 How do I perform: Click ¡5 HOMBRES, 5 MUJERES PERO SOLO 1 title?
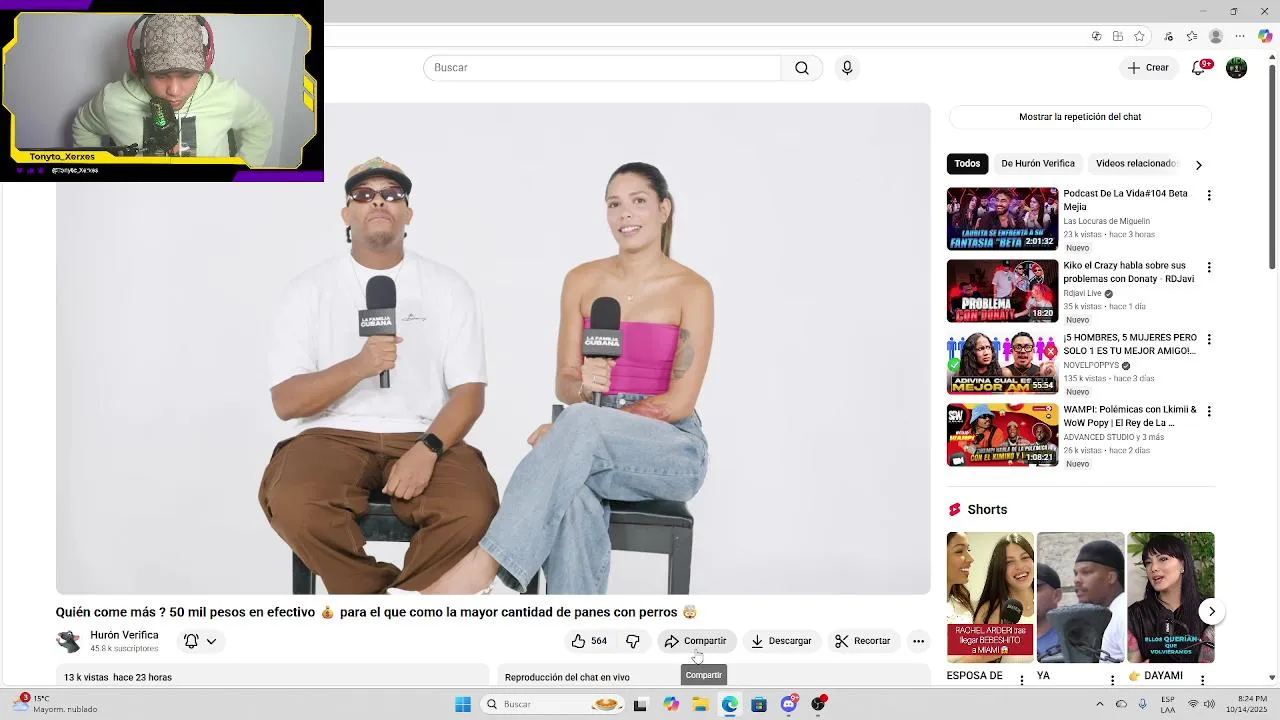tap(1130, 344)
